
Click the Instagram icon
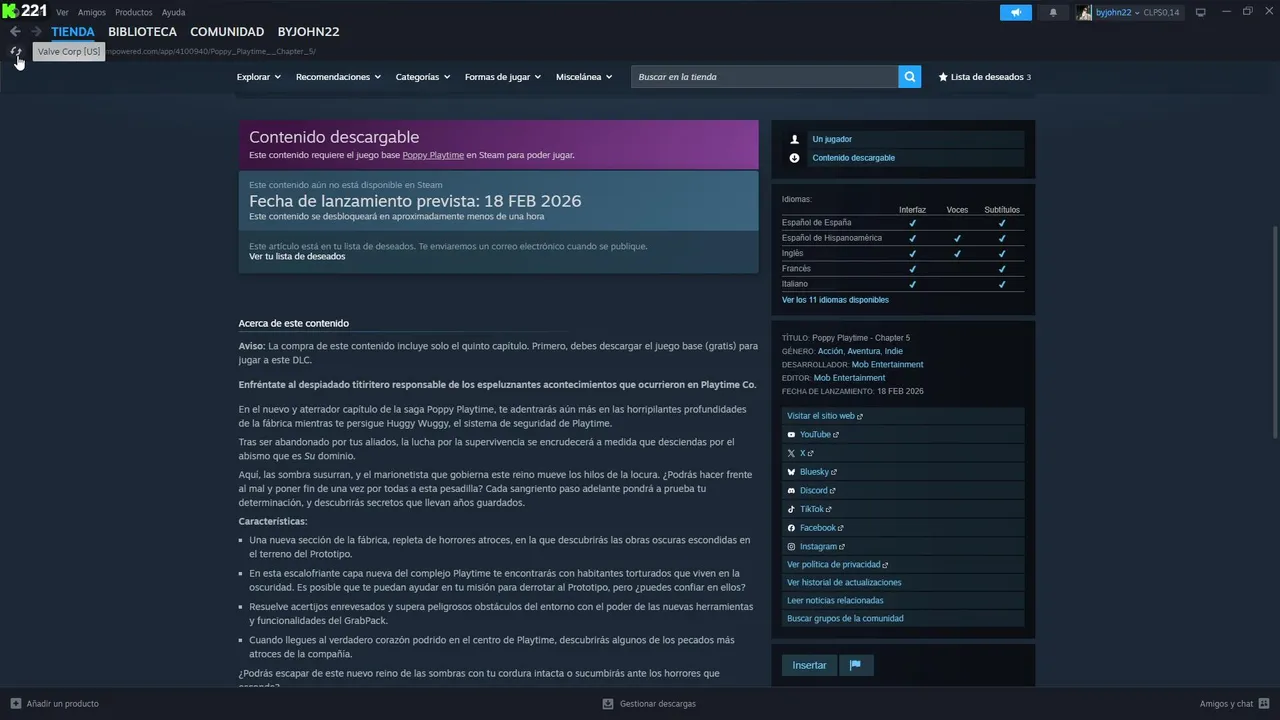(791, 547)
